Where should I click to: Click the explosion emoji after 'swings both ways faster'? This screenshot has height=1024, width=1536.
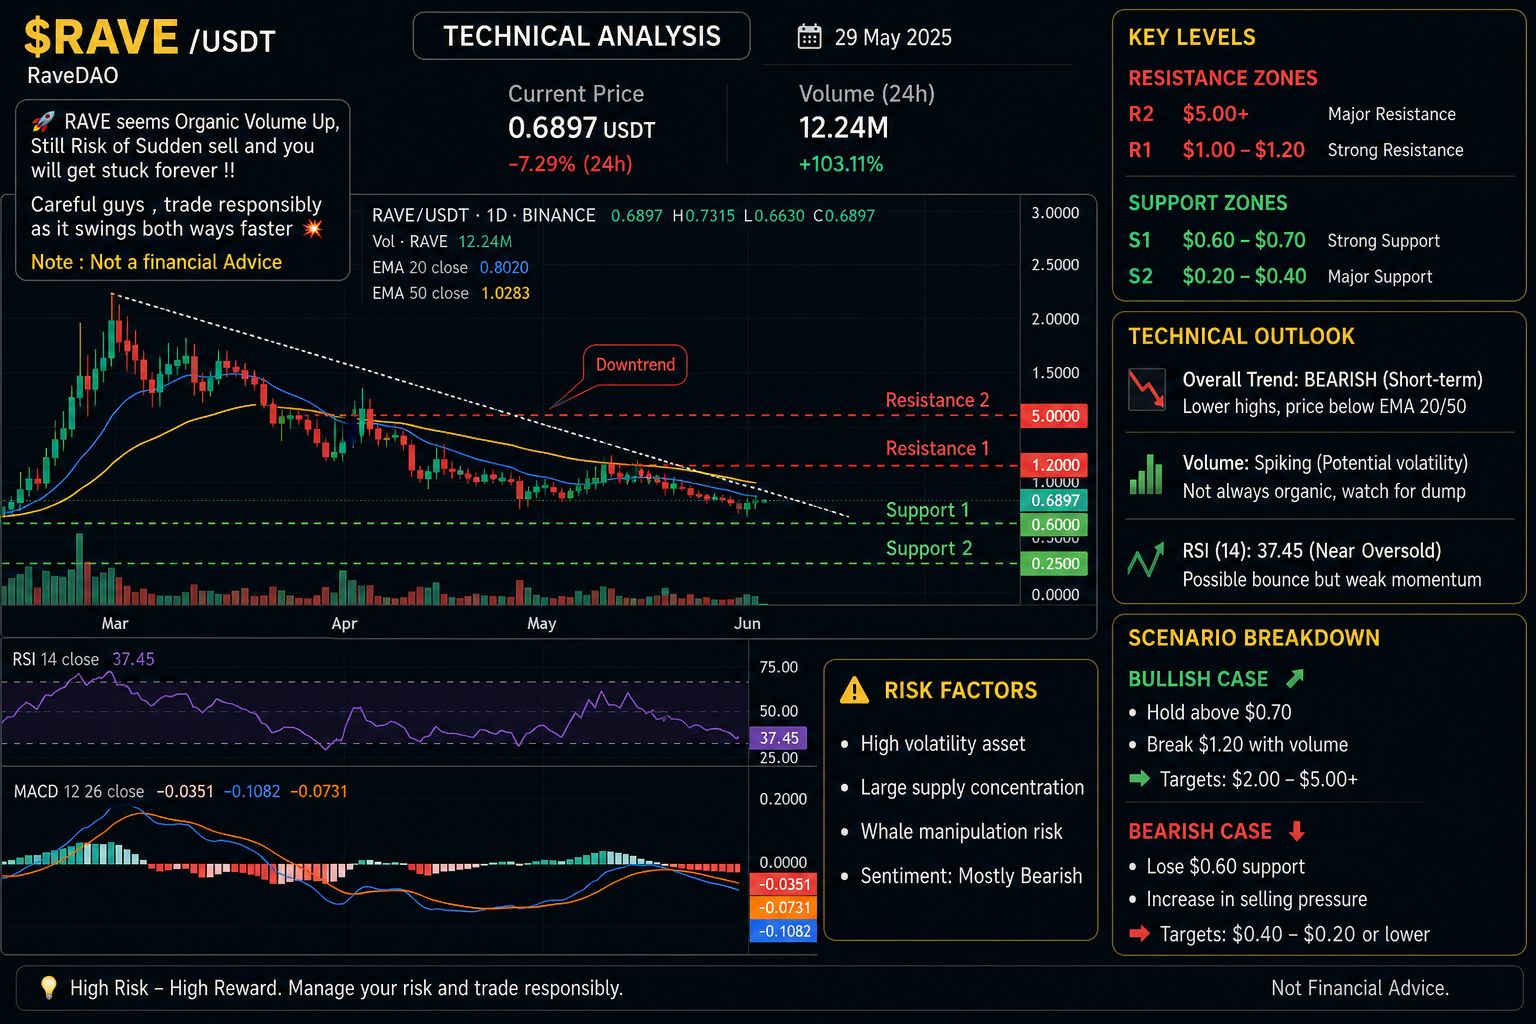coord(313,229)
